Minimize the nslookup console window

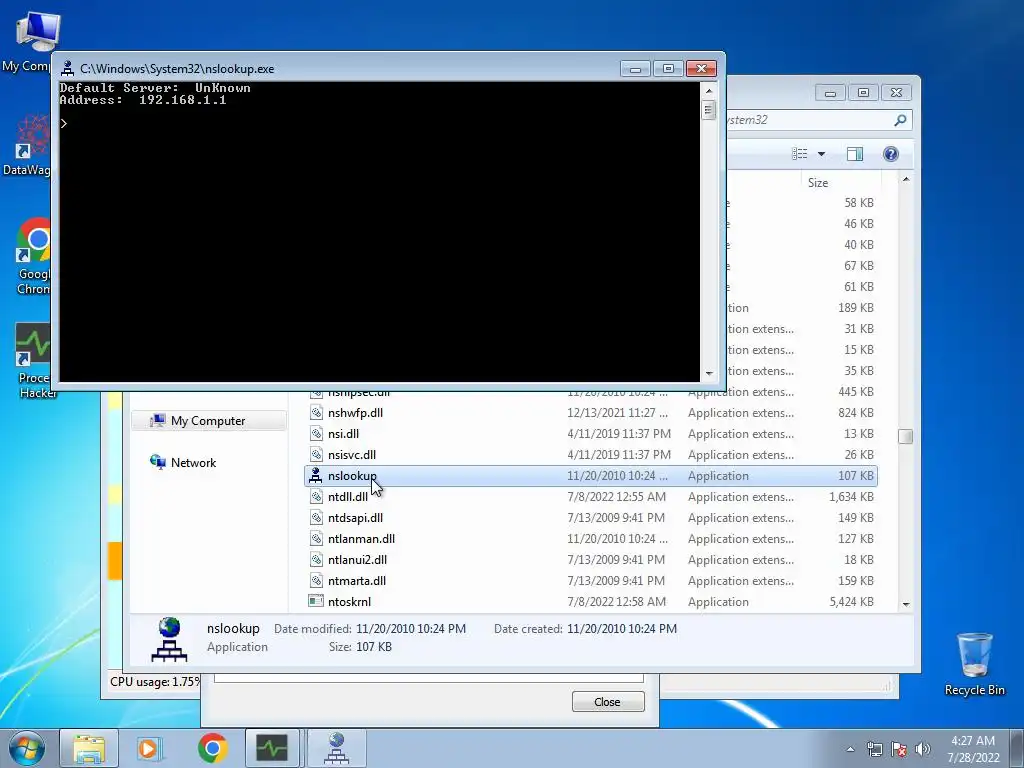point(635,69)
